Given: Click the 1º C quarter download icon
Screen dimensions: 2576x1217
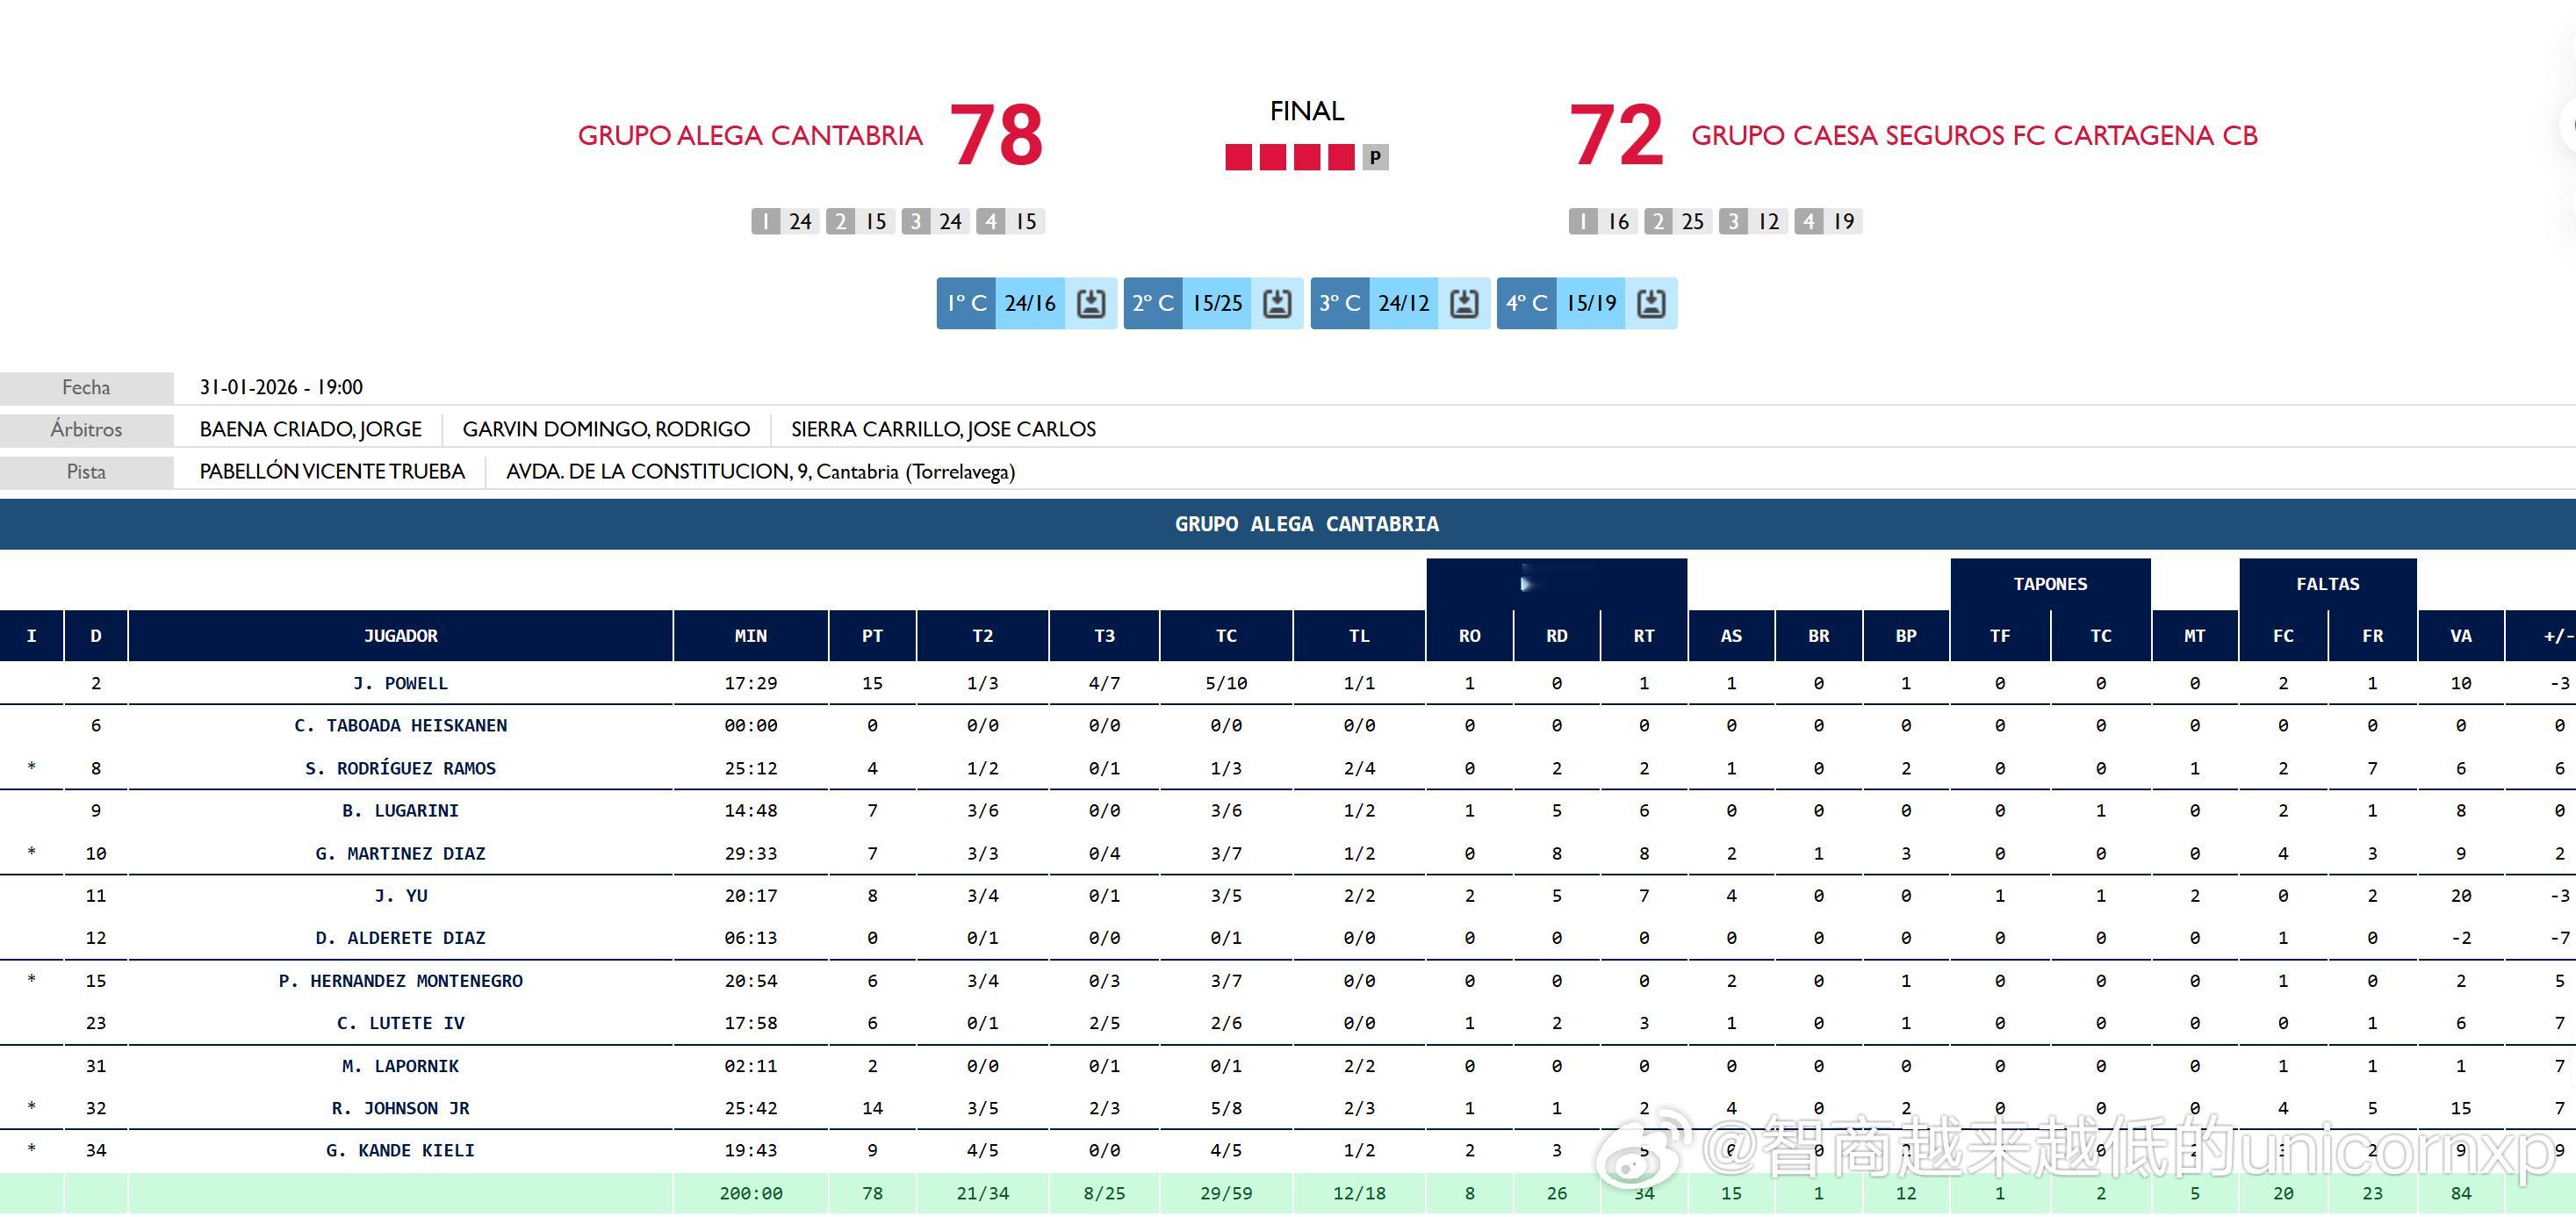Looking at the screenshot, I should coord(1090,303).
